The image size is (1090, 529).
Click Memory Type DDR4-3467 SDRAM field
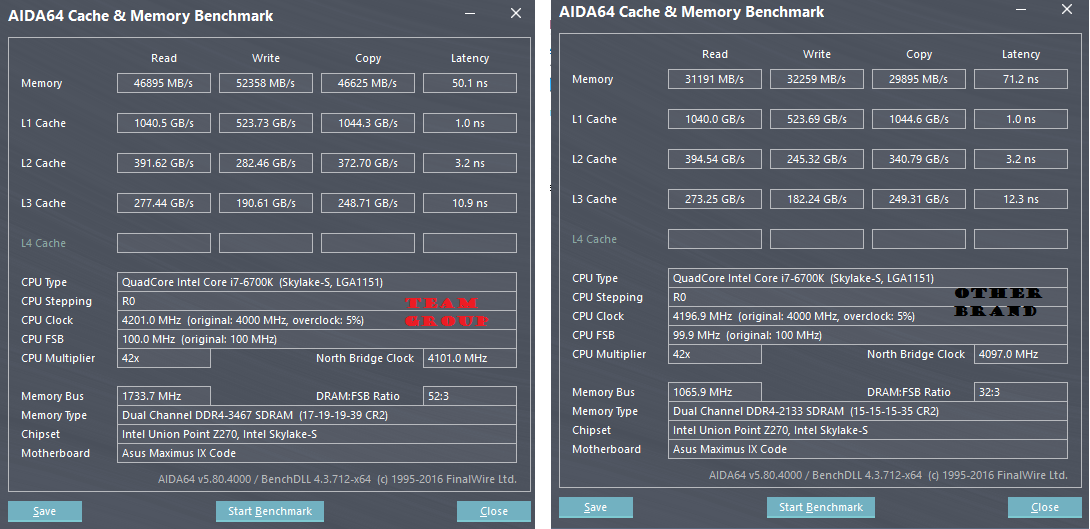(317, 415)
